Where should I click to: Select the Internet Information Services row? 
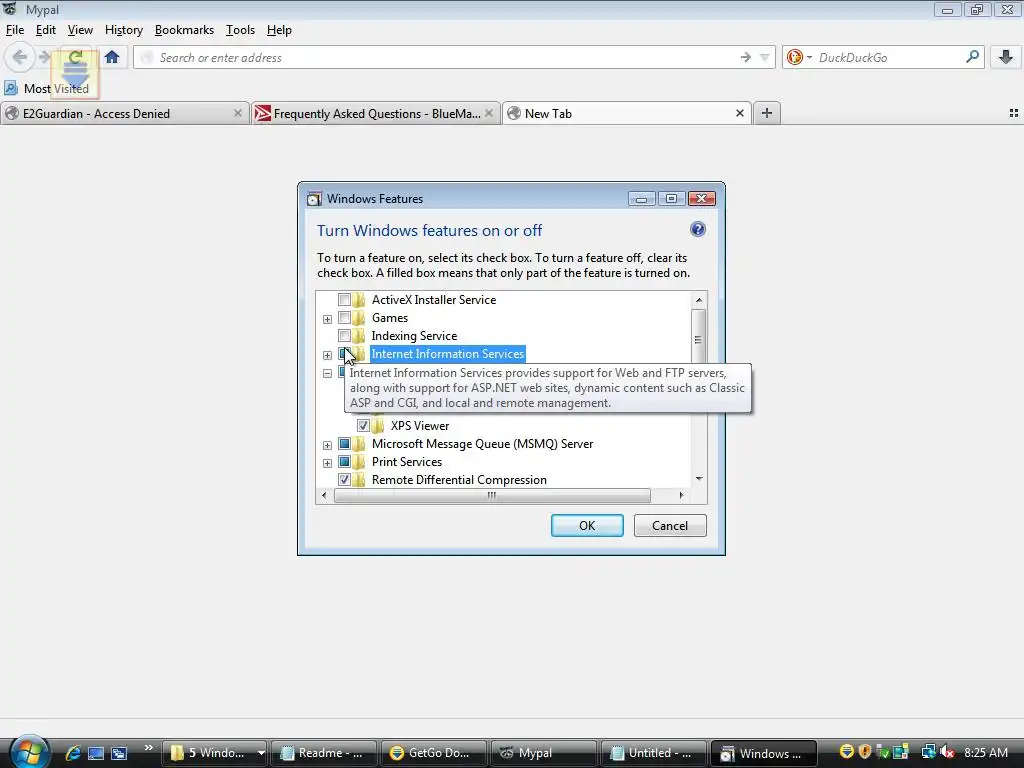(447, 354)
